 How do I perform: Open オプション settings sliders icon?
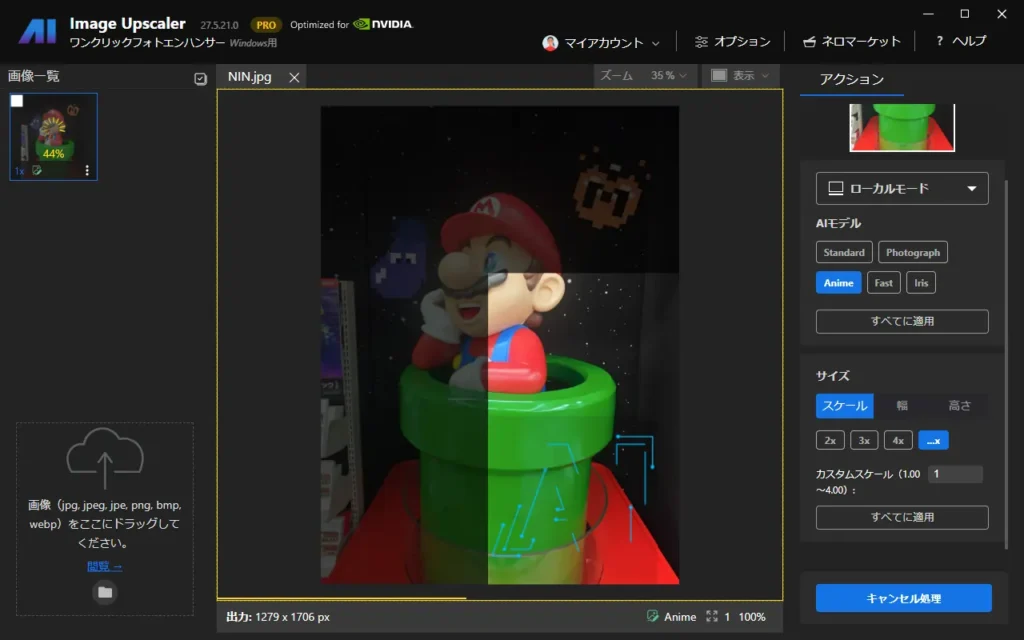click(x=701, y=42)
